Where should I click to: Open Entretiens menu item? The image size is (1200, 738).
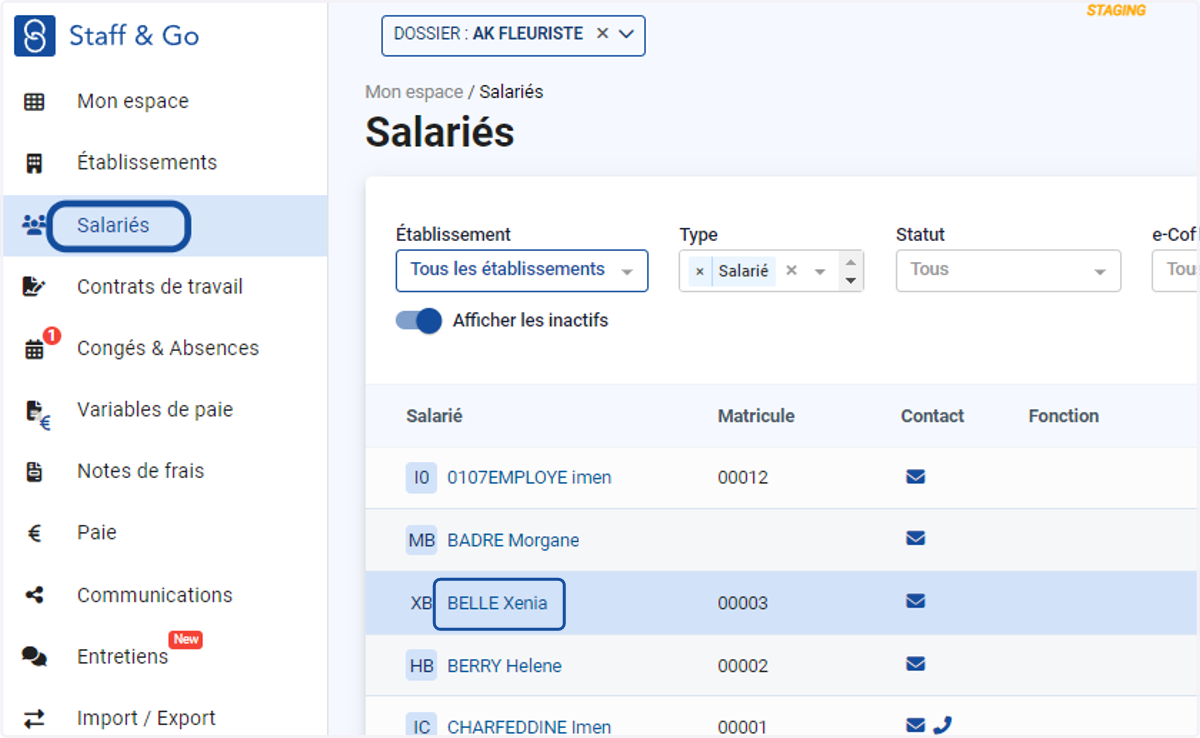[123, 657]
